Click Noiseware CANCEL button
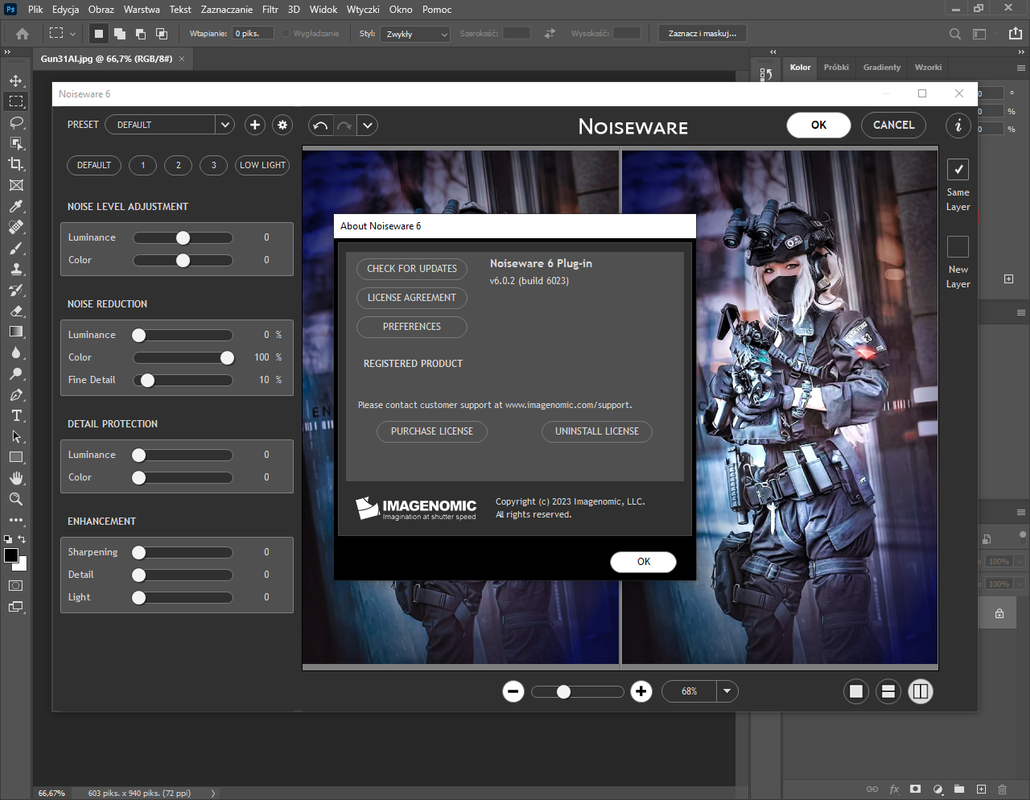 pyautogui.click(x=893, y=125)
